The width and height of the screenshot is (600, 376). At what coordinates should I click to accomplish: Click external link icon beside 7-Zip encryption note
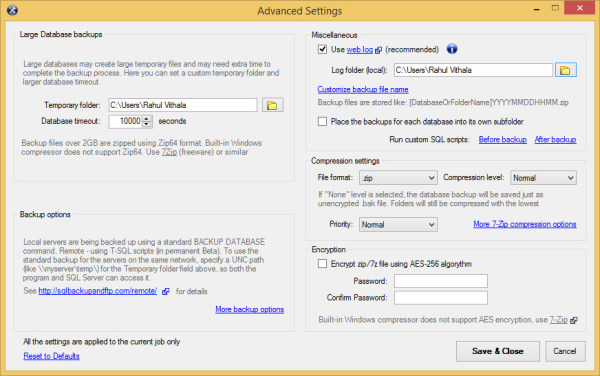tap(573, 320)
